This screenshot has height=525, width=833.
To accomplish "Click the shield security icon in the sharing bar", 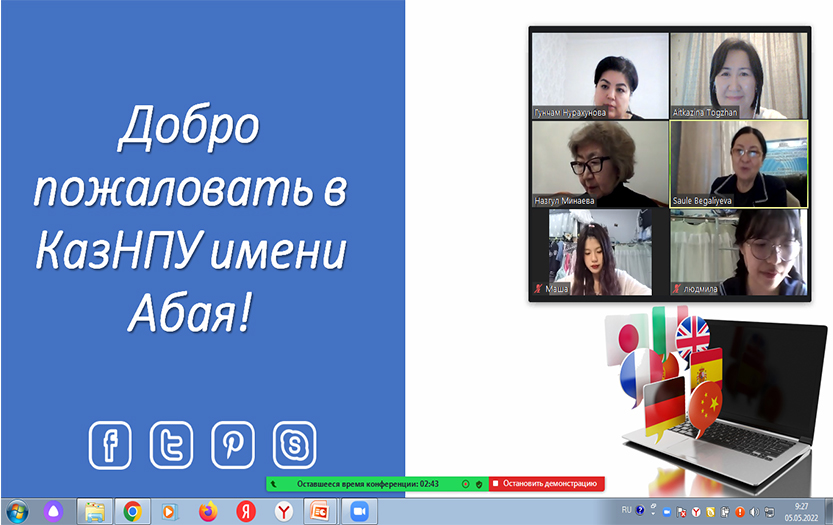I will point(480,484).
